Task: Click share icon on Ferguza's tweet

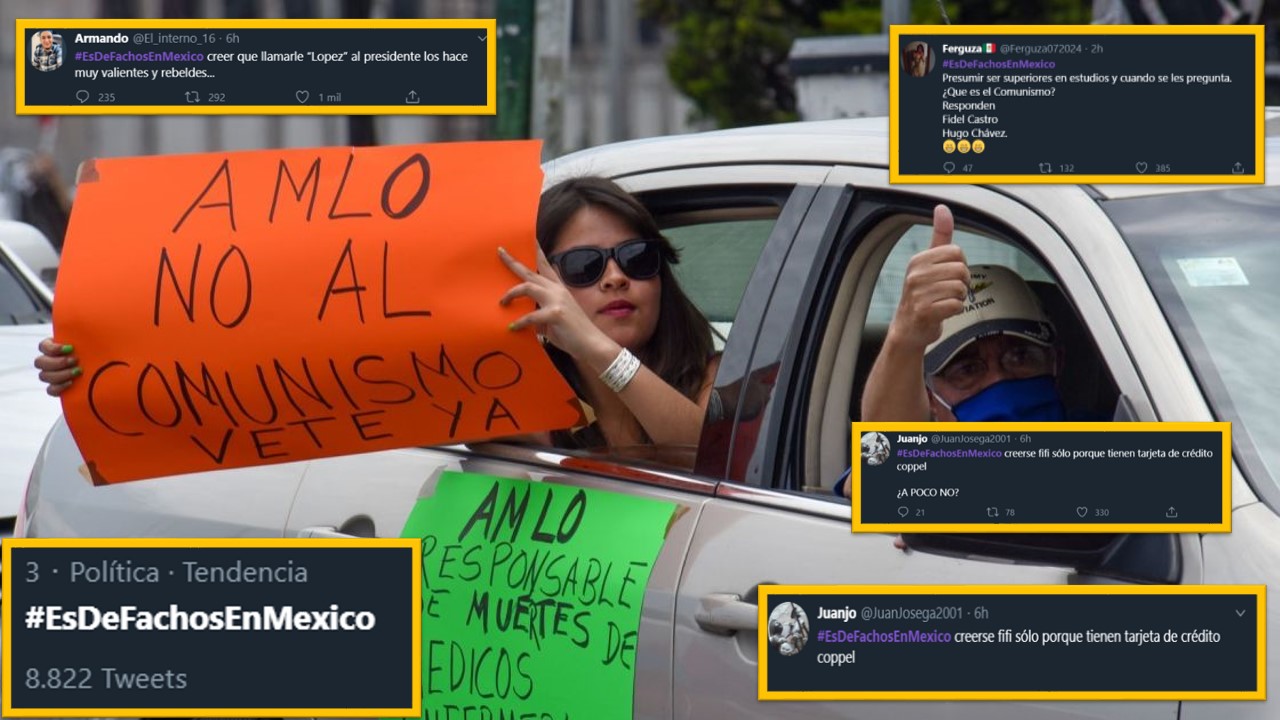Action: click(1238, 168)
